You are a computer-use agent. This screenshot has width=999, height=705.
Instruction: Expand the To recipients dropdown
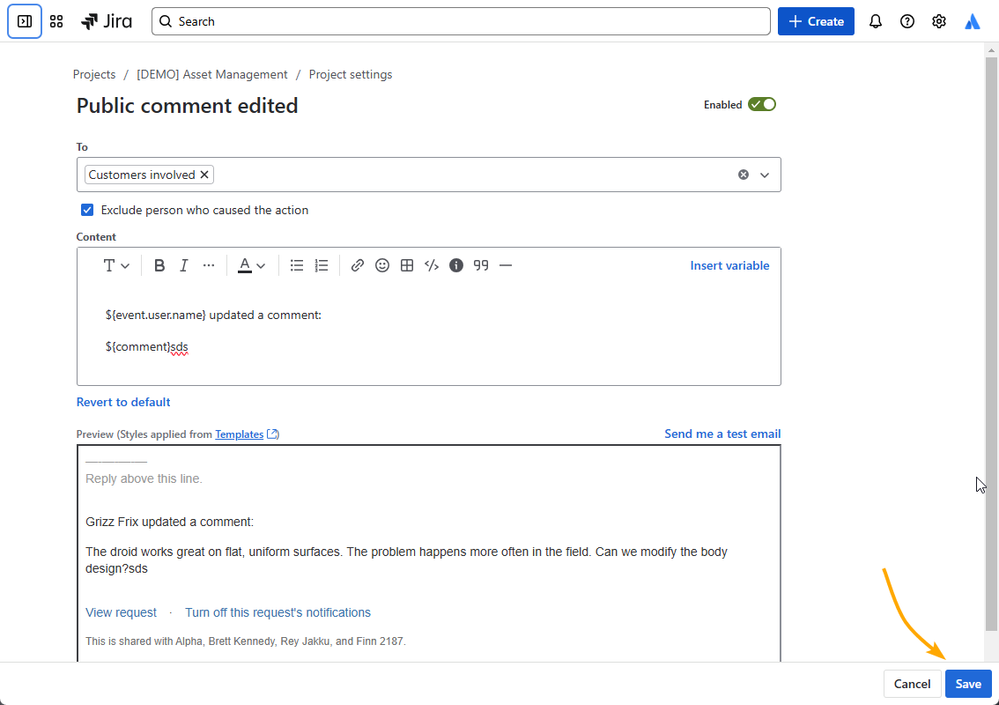(x=765, y=174)
